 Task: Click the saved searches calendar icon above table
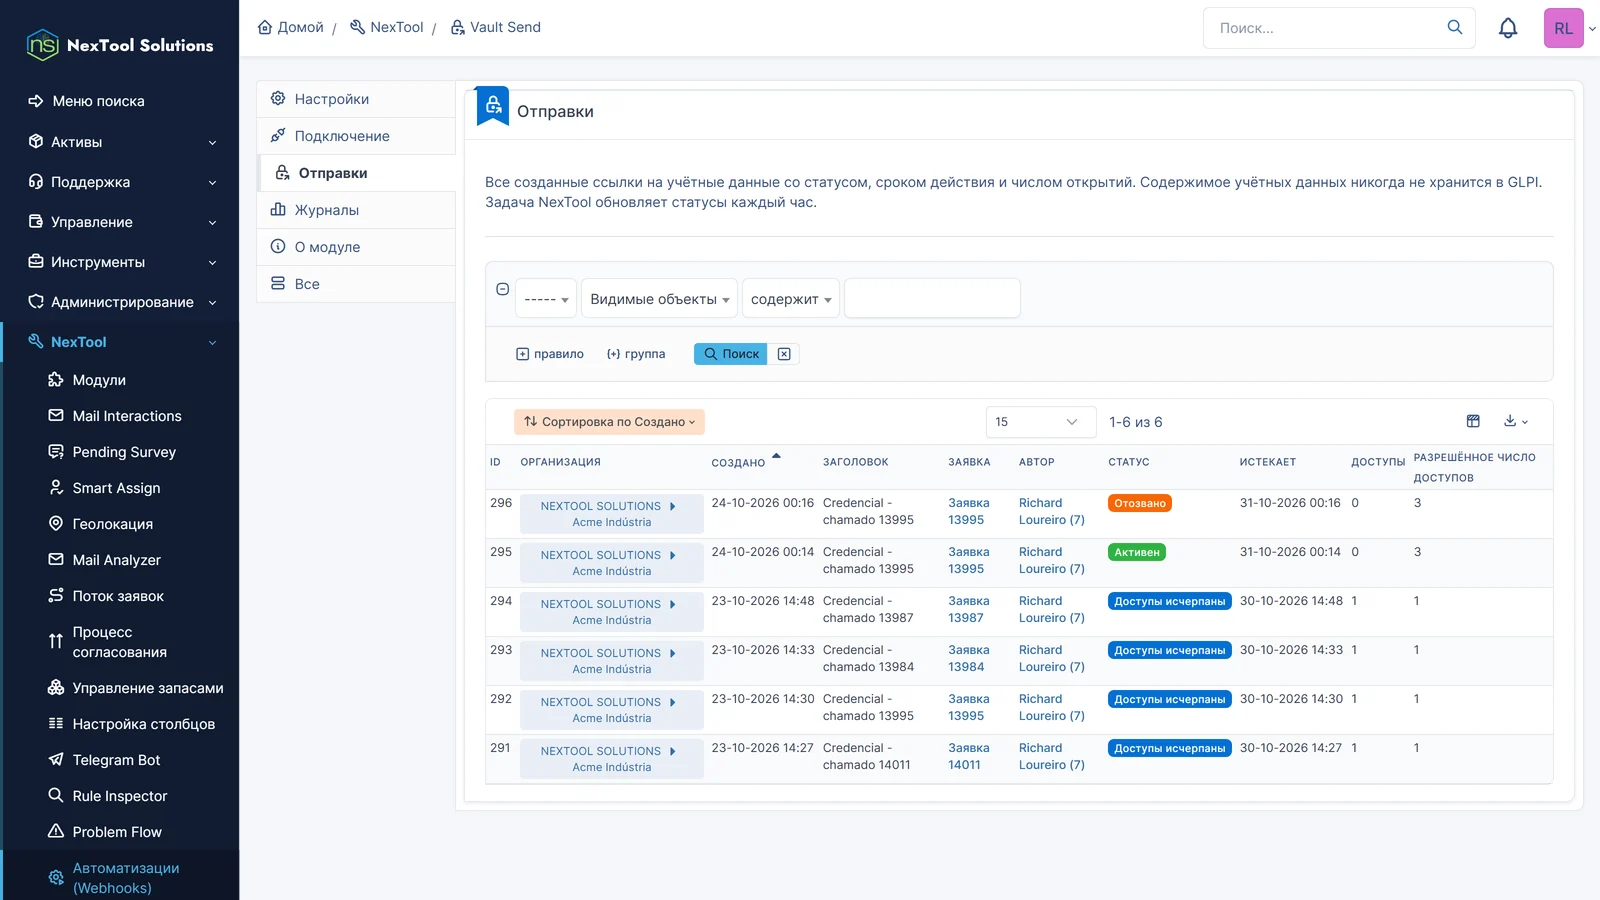click(x=1473, y=421)
